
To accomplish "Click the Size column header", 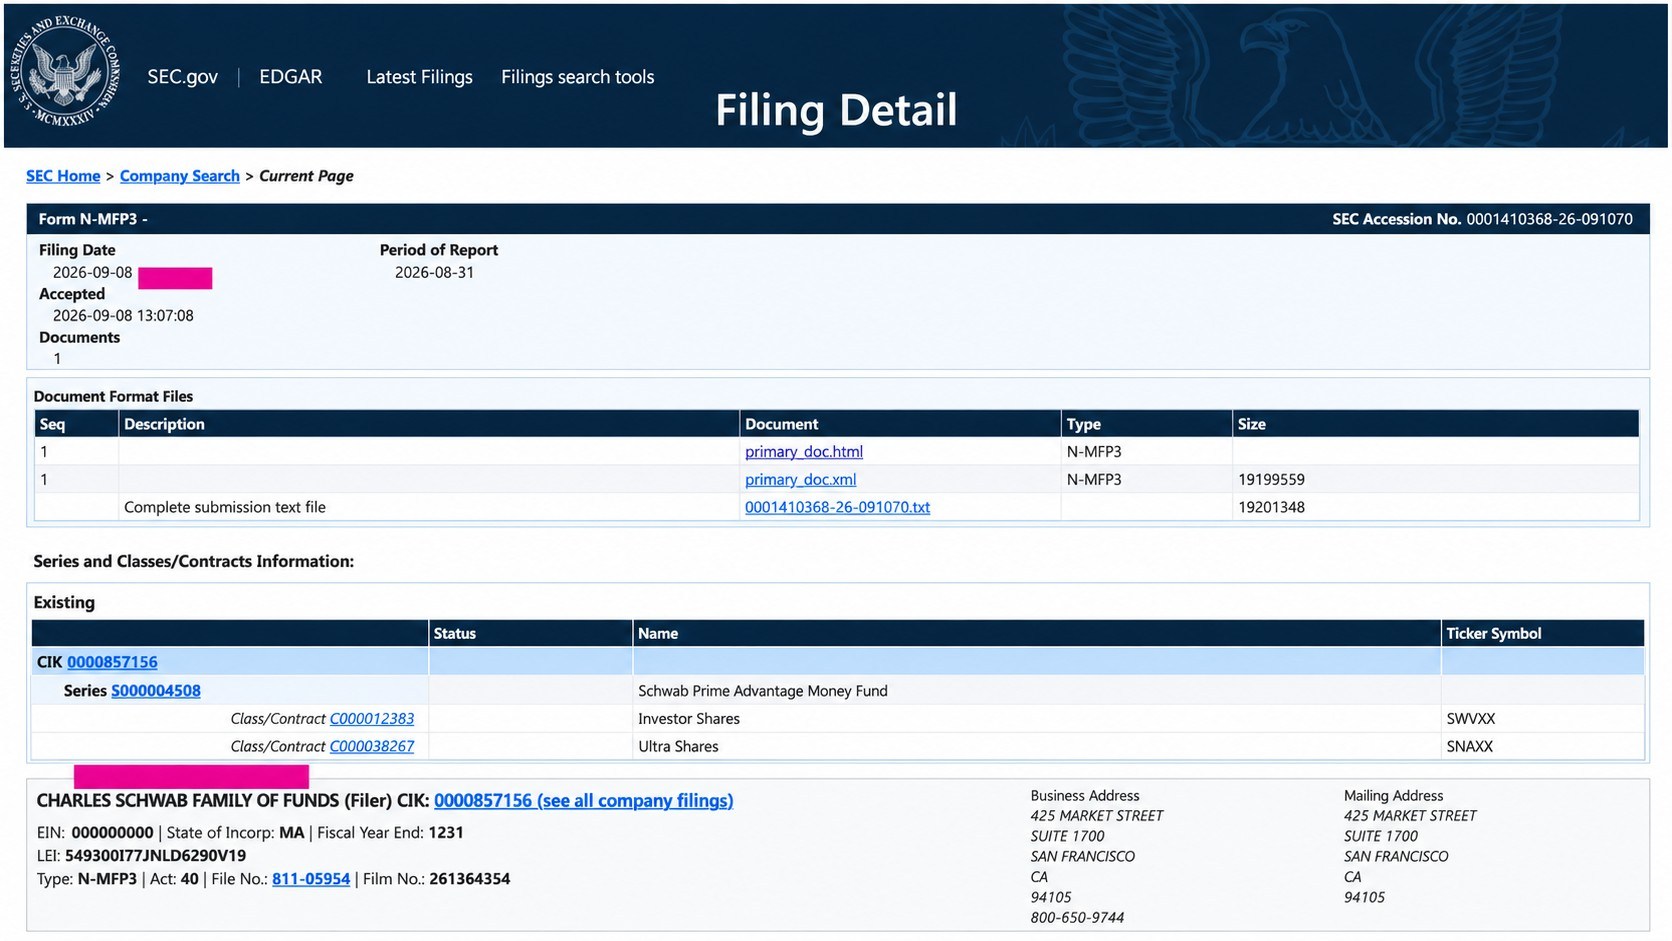I will [x=1251, y=424].
